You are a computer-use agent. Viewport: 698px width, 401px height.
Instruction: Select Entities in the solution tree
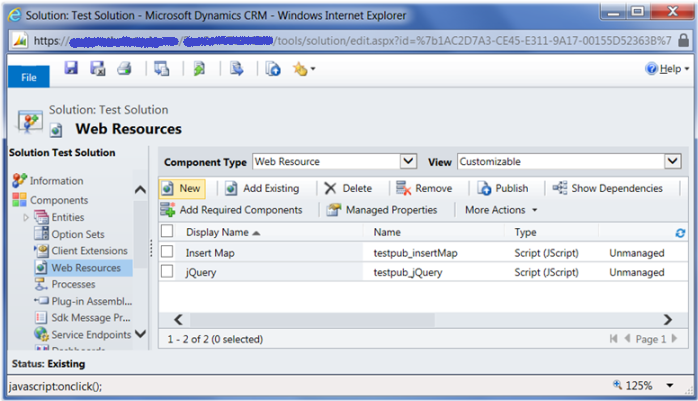(68, 217)
